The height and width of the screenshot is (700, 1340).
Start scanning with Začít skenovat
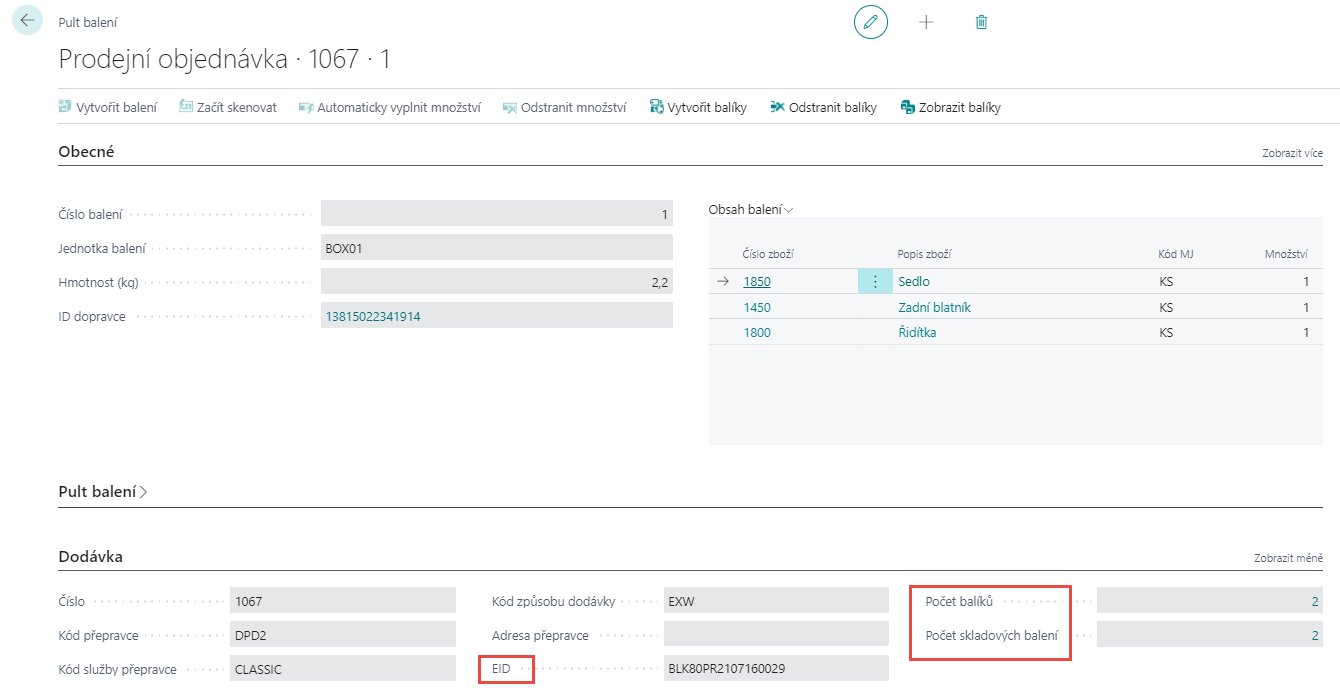coord(228,107)
